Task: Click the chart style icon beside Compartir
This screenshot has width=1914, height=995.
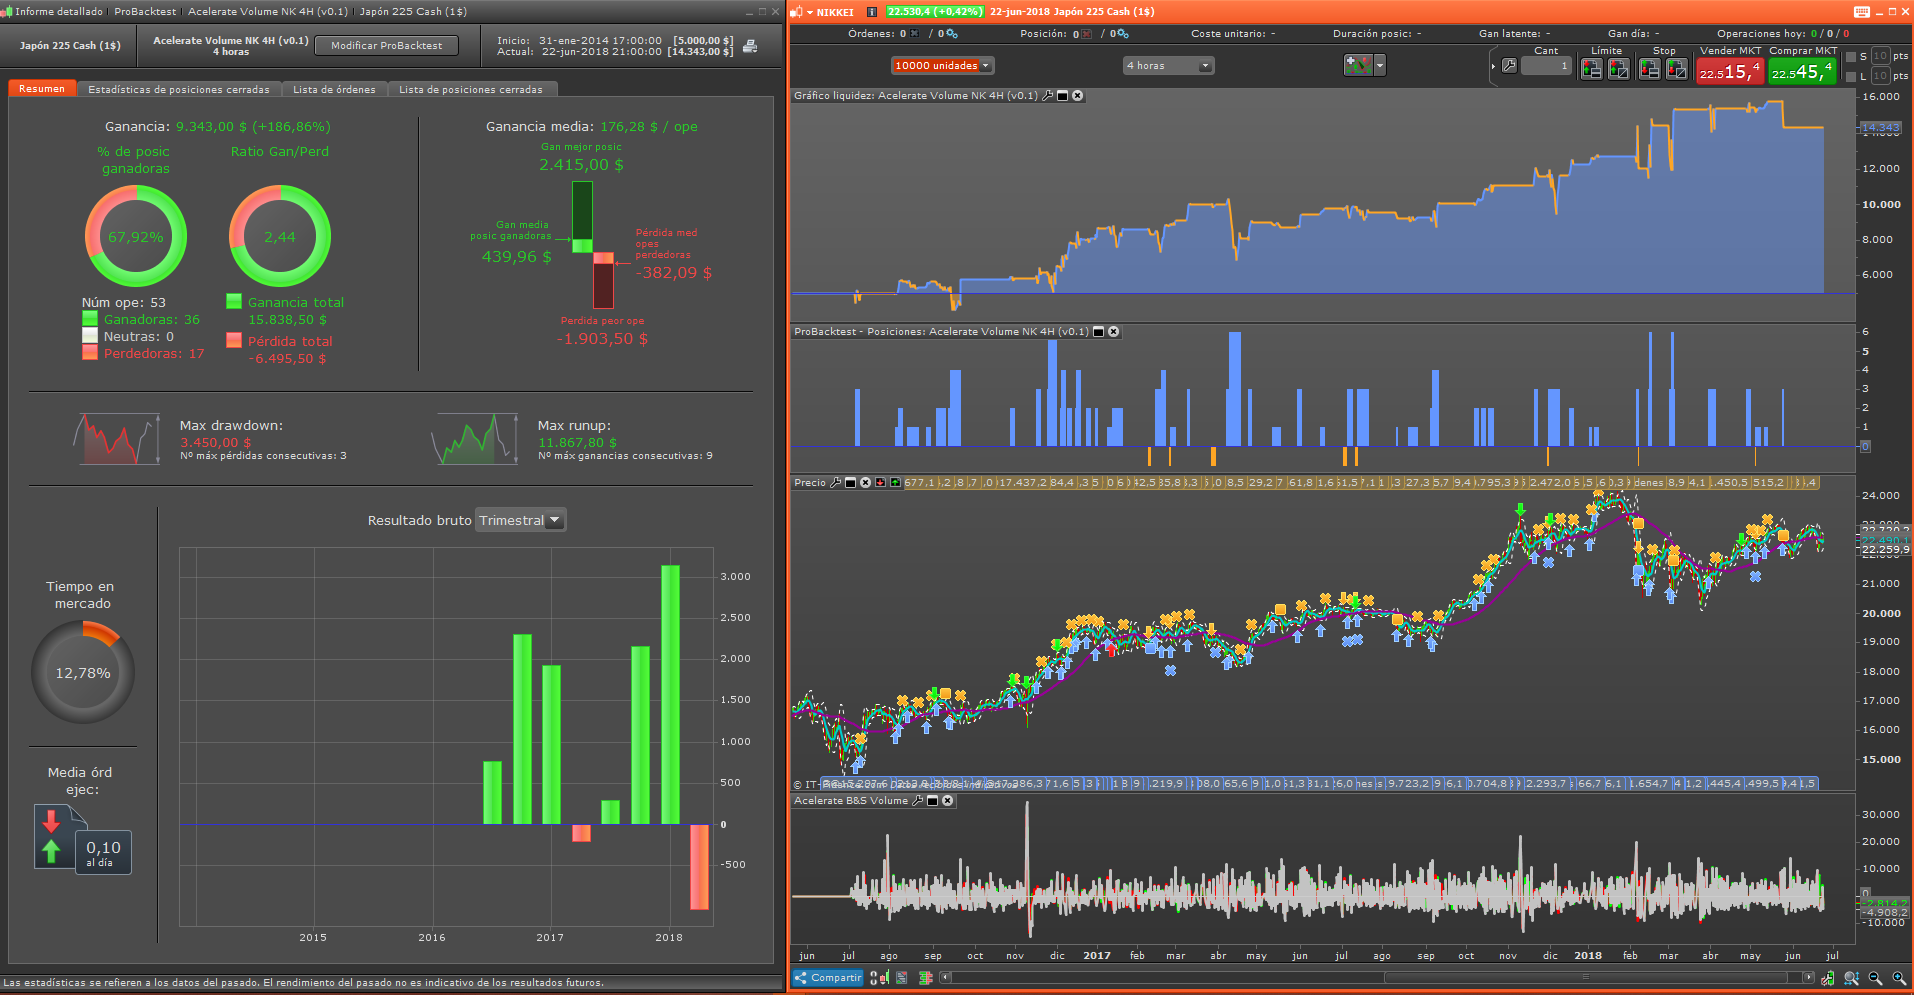Action: click(879, 978)
